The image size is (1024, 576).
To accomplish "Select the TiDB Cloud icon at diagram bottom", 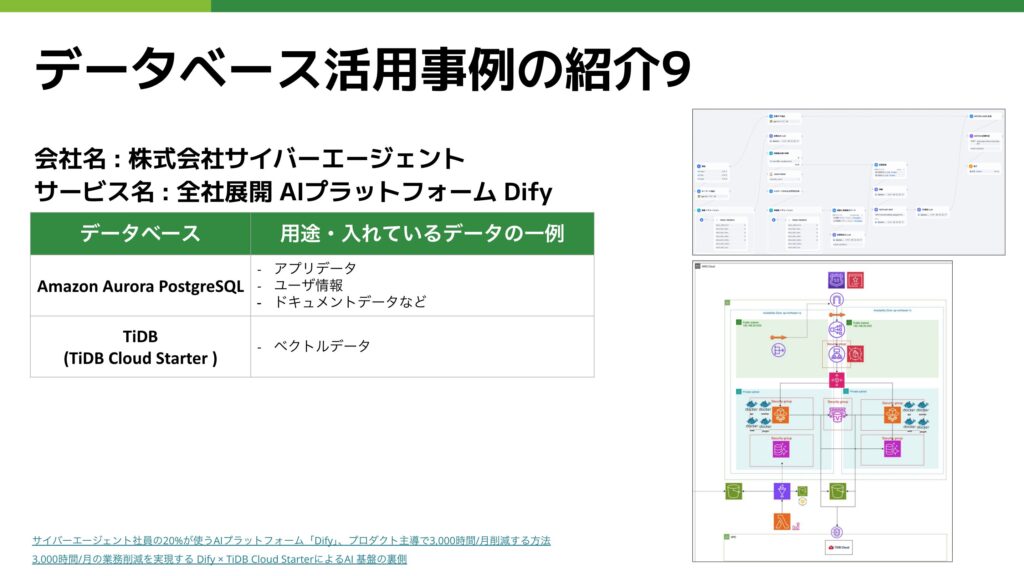I will [x=837, y=545].
